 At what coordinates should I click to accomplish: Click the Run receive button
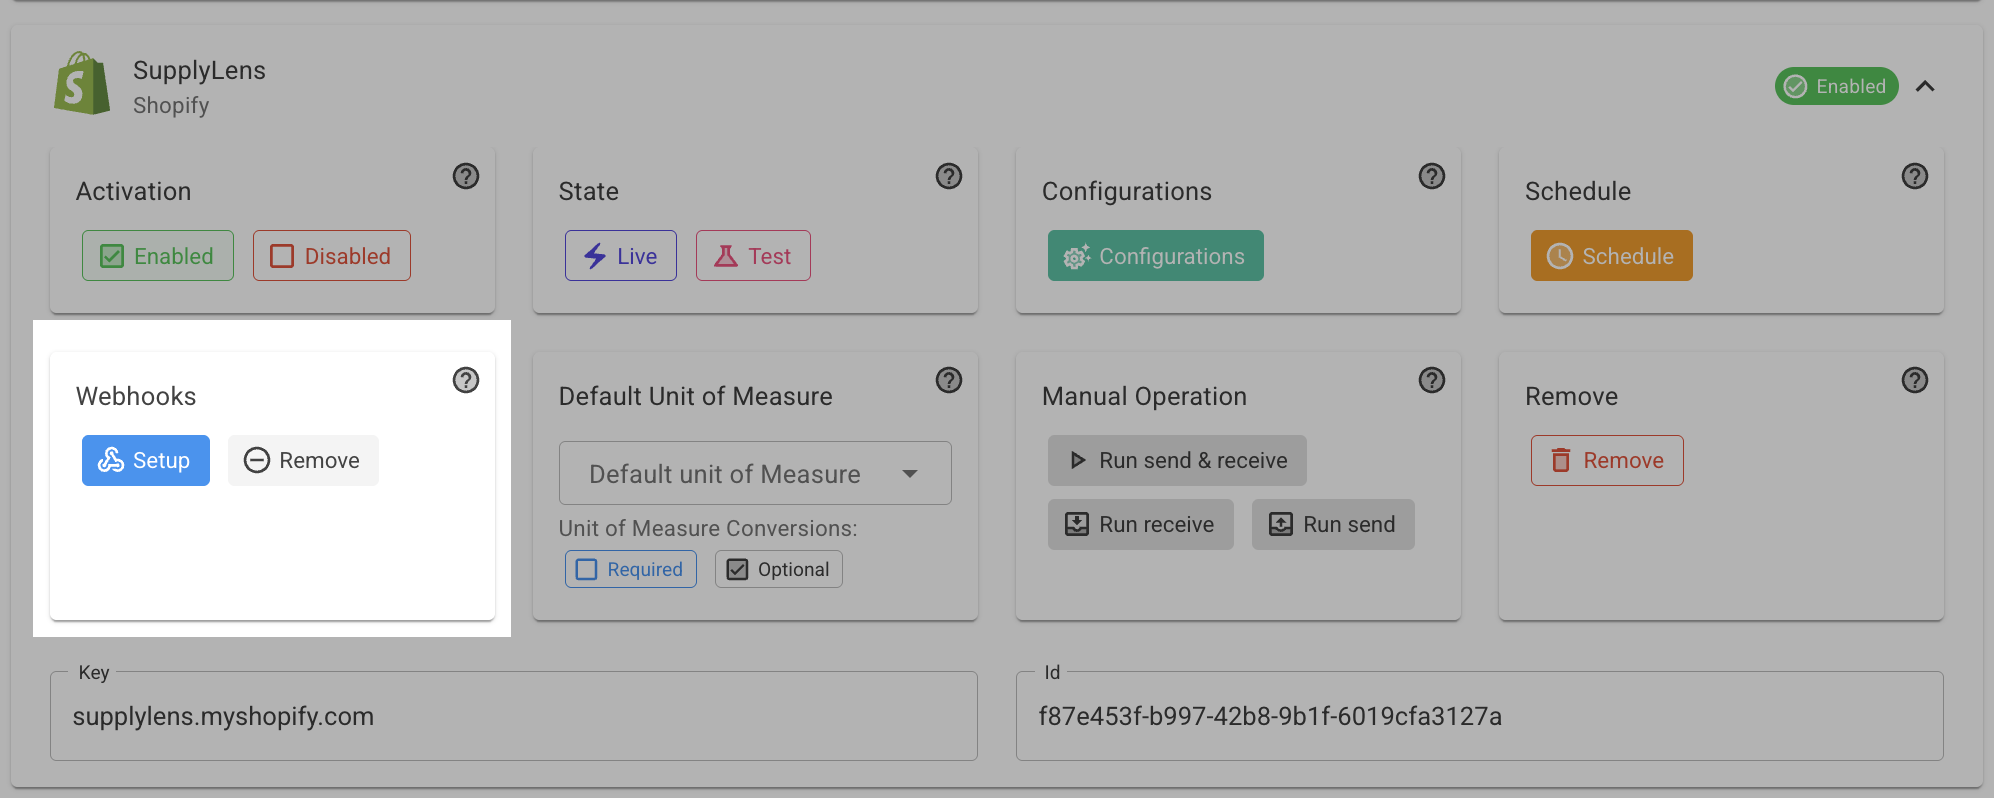coord(1141,524)
